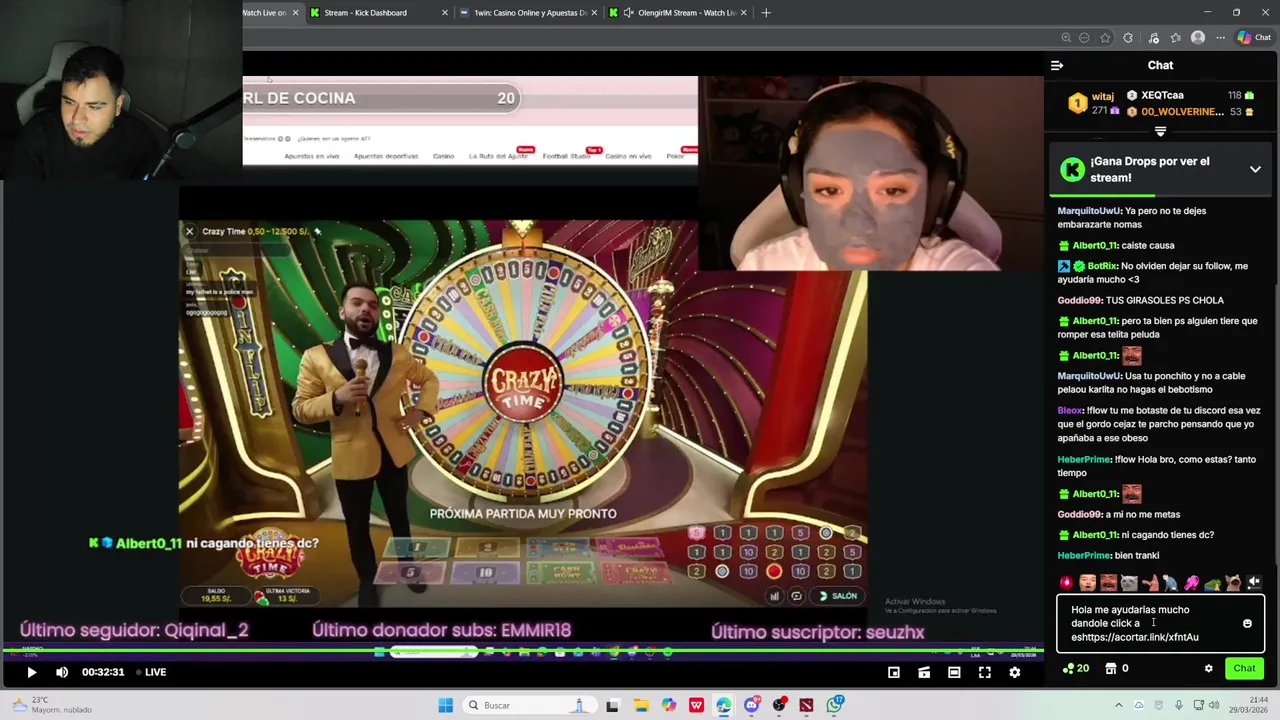Expand the Gana Drops banner chevron
The height and width of the screenshot is (720, 1280).
pyautogui.click(x=1255, y=169)
